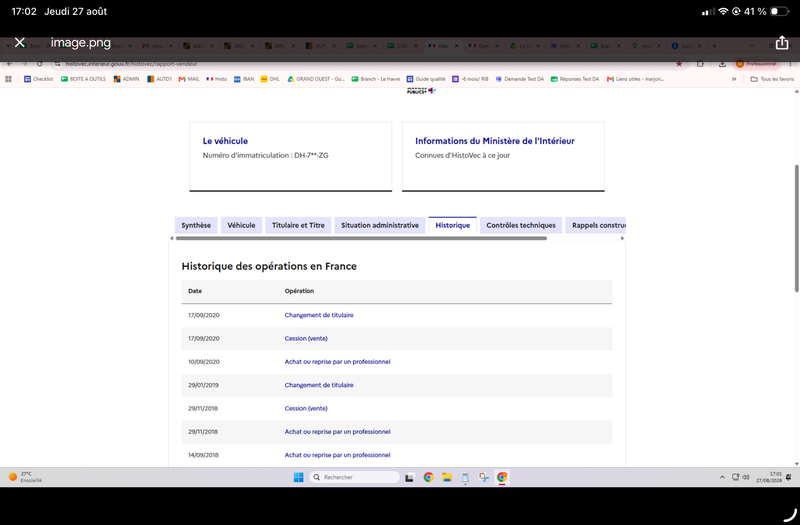This screenshot has width=800, height=525.
Task: Click the volume icon in system tray
Action: pyautogui.click(x=745, y=477)
